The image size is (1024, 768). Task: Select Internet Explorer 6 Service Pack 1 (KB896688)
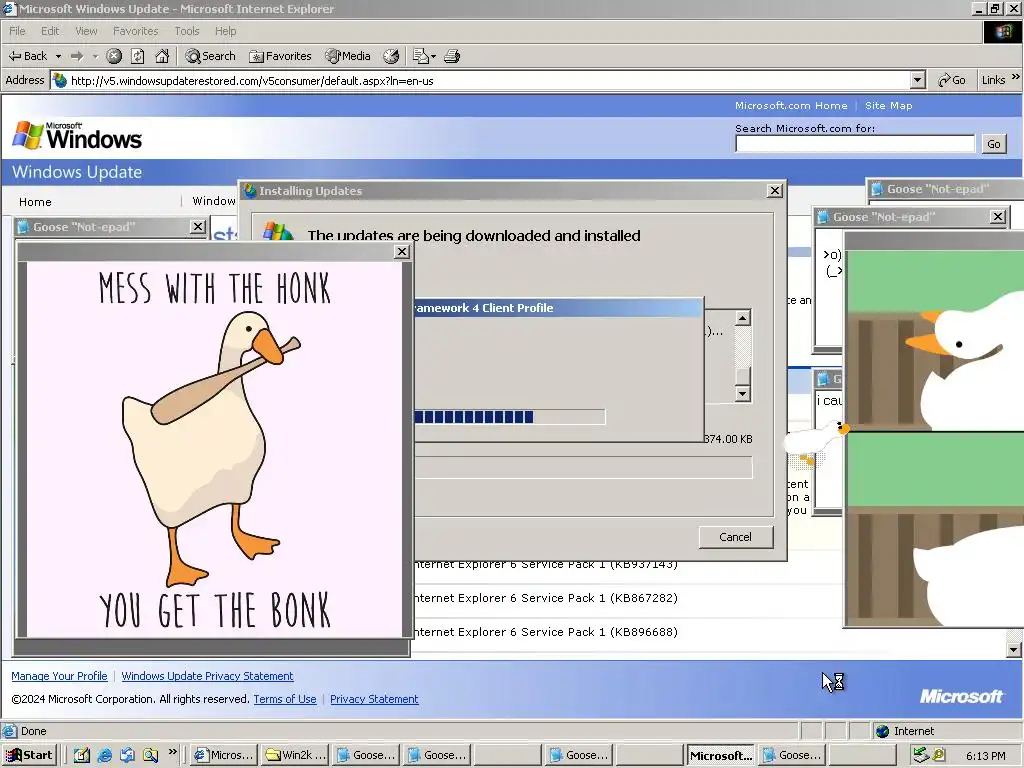547,632
